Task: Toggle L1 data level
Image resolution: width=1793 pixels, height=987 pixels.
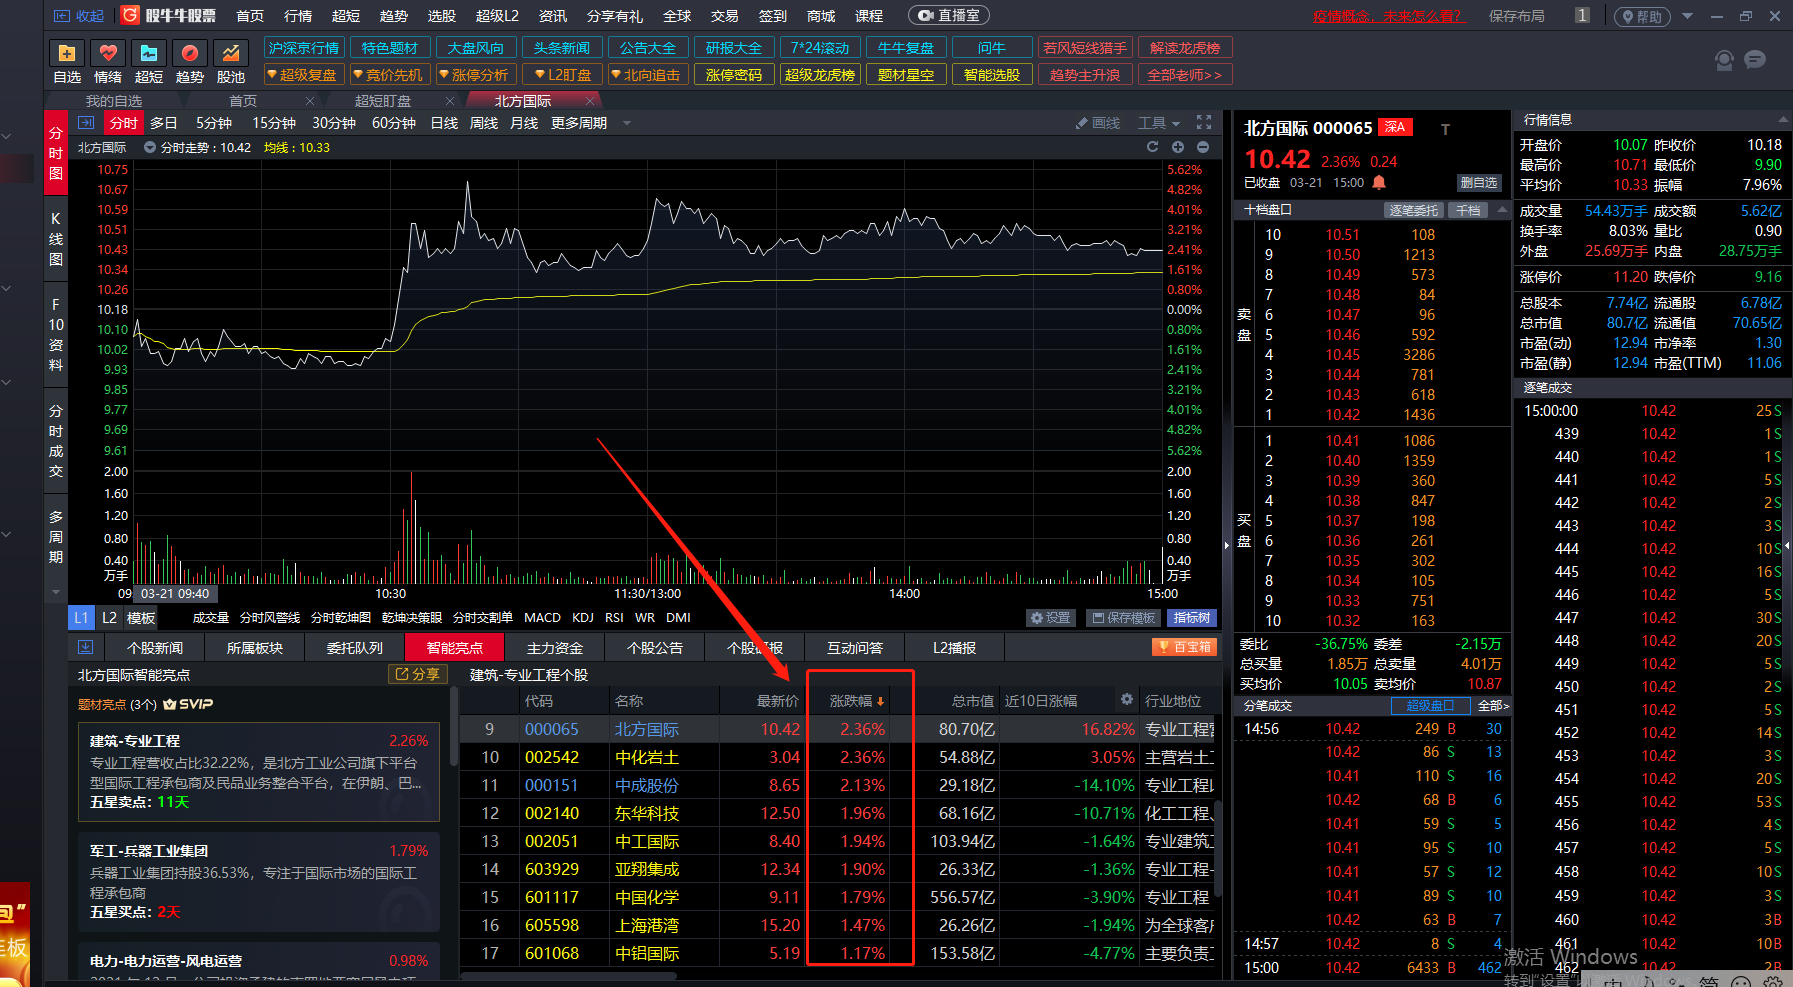Action: (x=81, y=618)
